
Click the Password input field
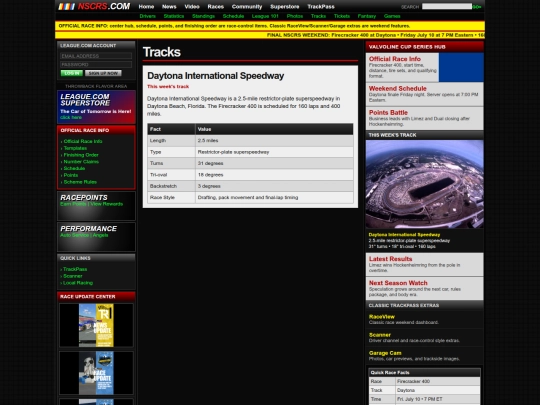pos(96,64)
